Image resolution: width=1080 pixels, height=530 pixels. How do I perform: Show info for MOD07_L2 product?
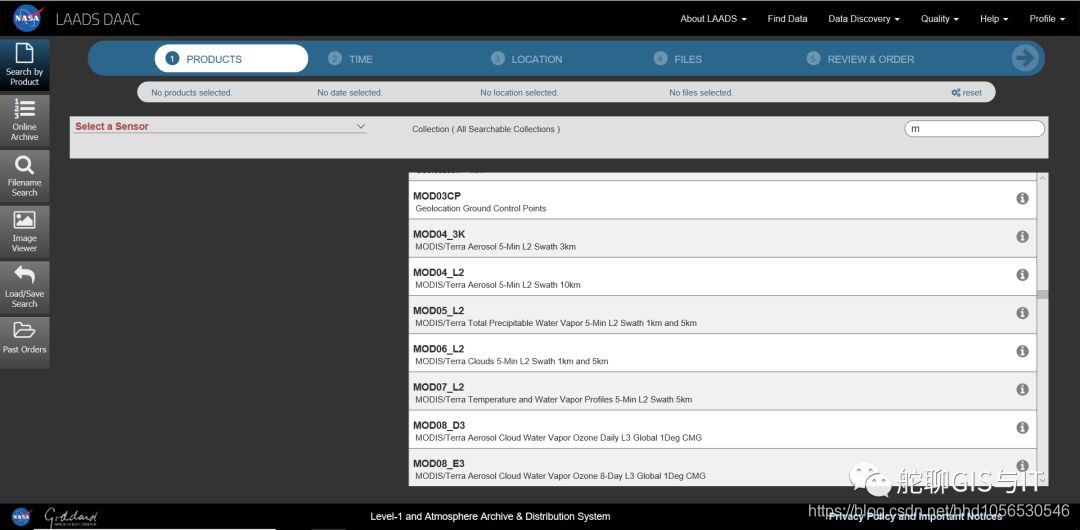1022,389
